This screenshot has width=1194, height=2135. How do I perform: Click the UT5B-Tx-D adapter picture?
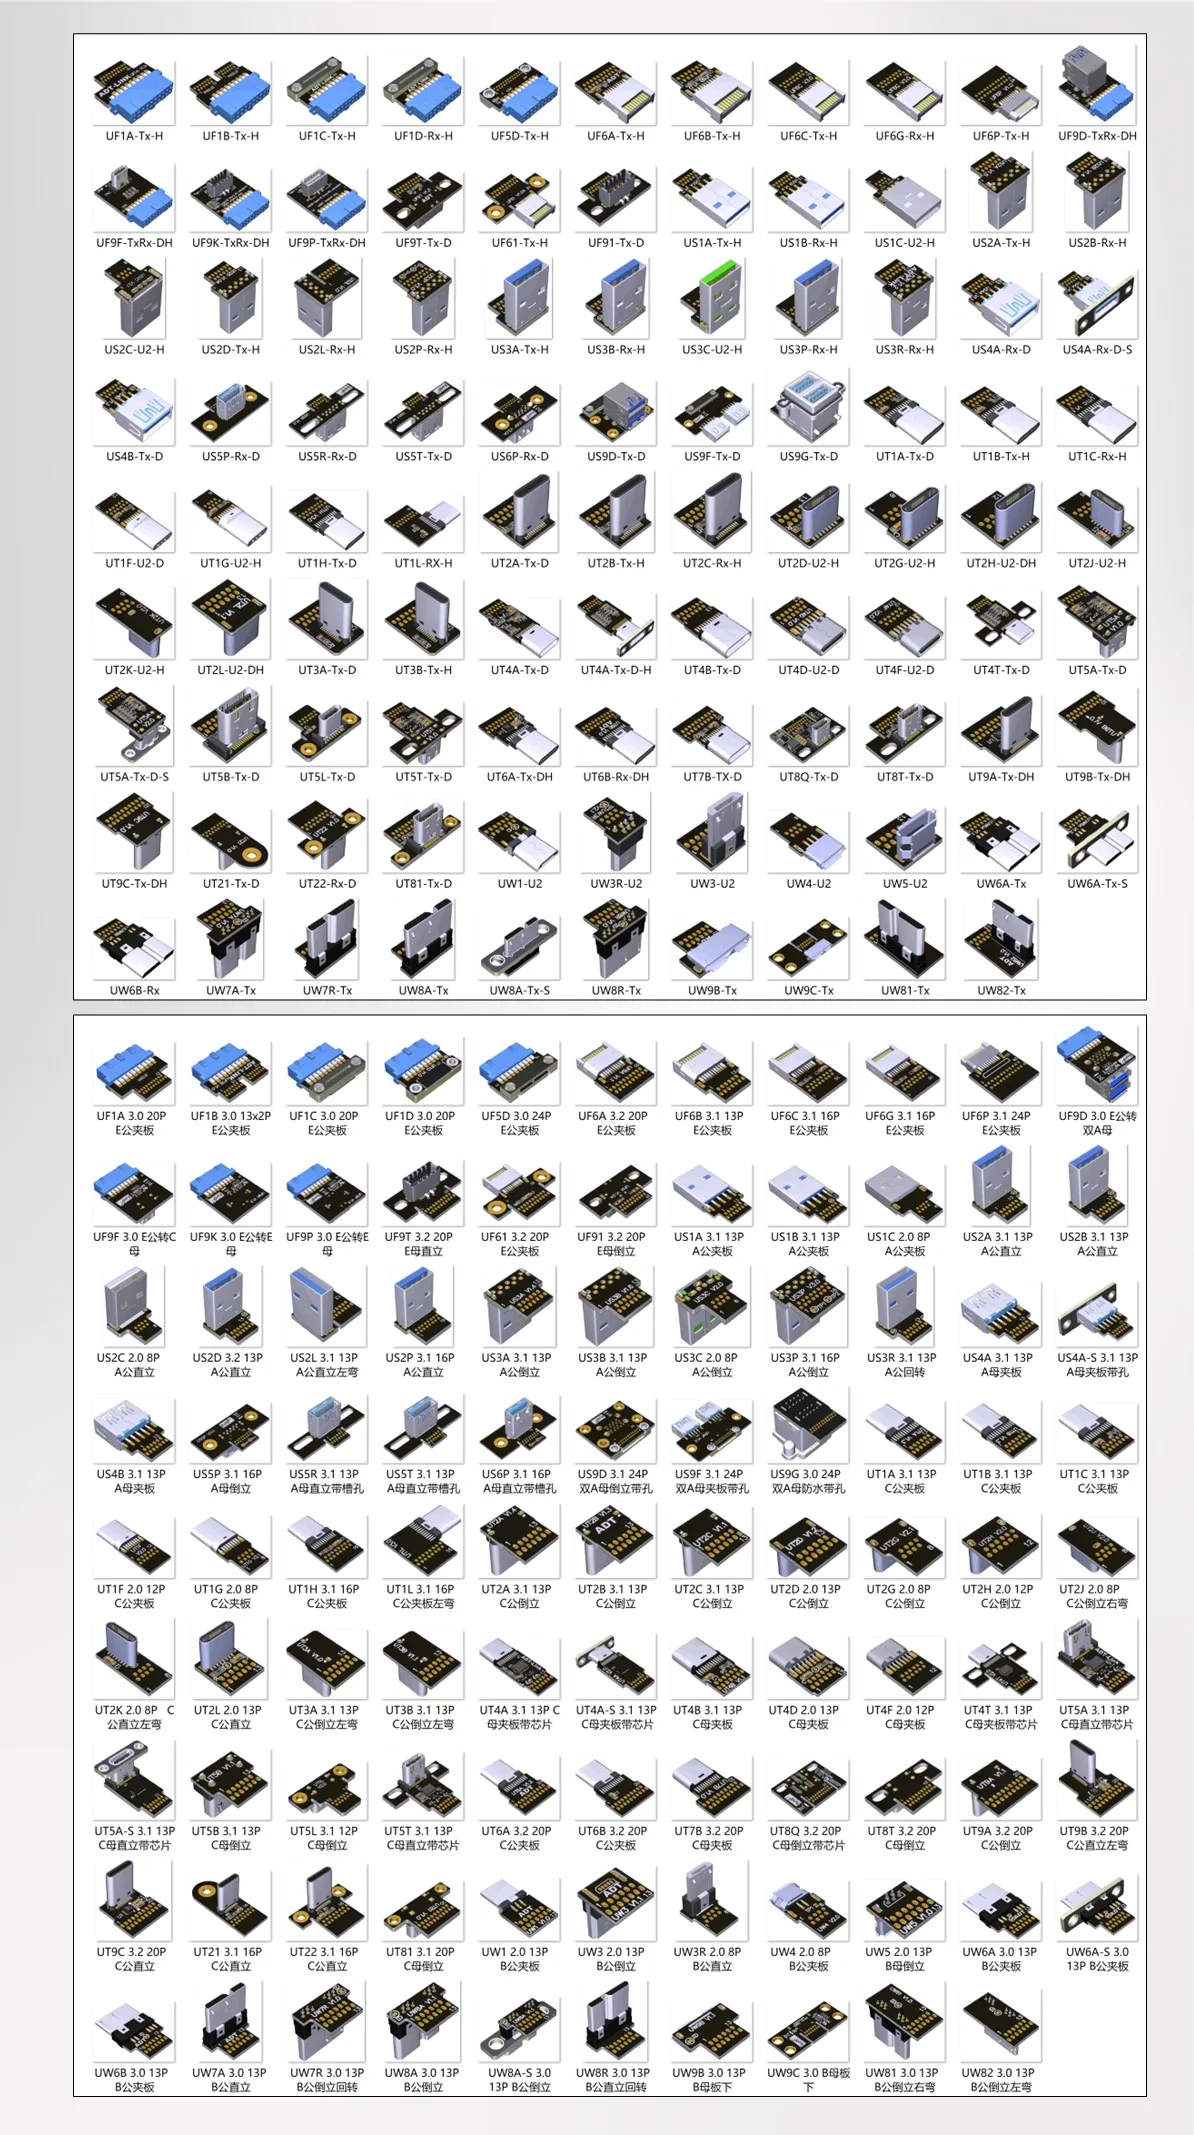click(230, 729)
